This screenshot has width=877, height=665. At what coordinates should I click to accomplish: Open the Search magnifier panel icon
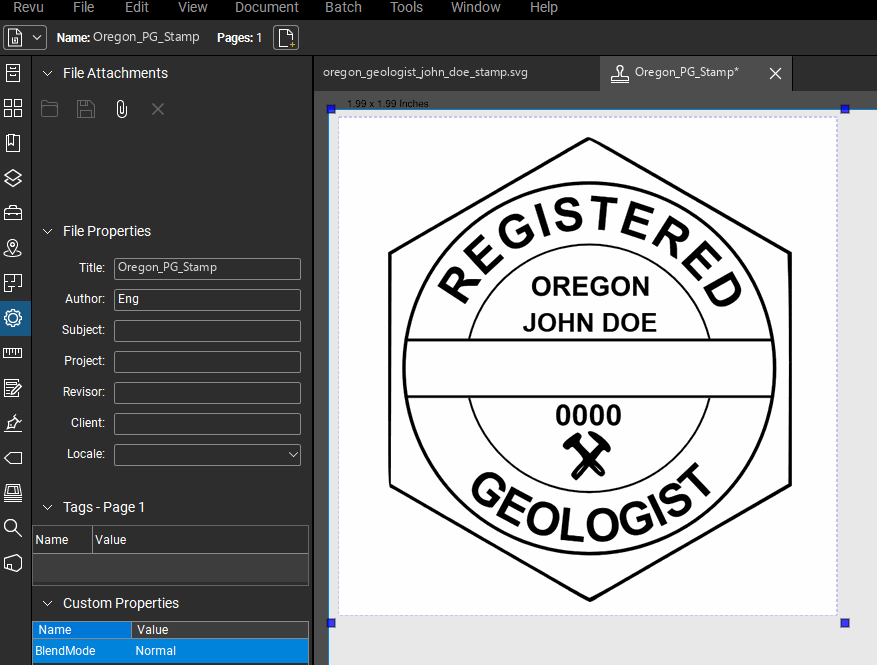click(x=13, y=528)
